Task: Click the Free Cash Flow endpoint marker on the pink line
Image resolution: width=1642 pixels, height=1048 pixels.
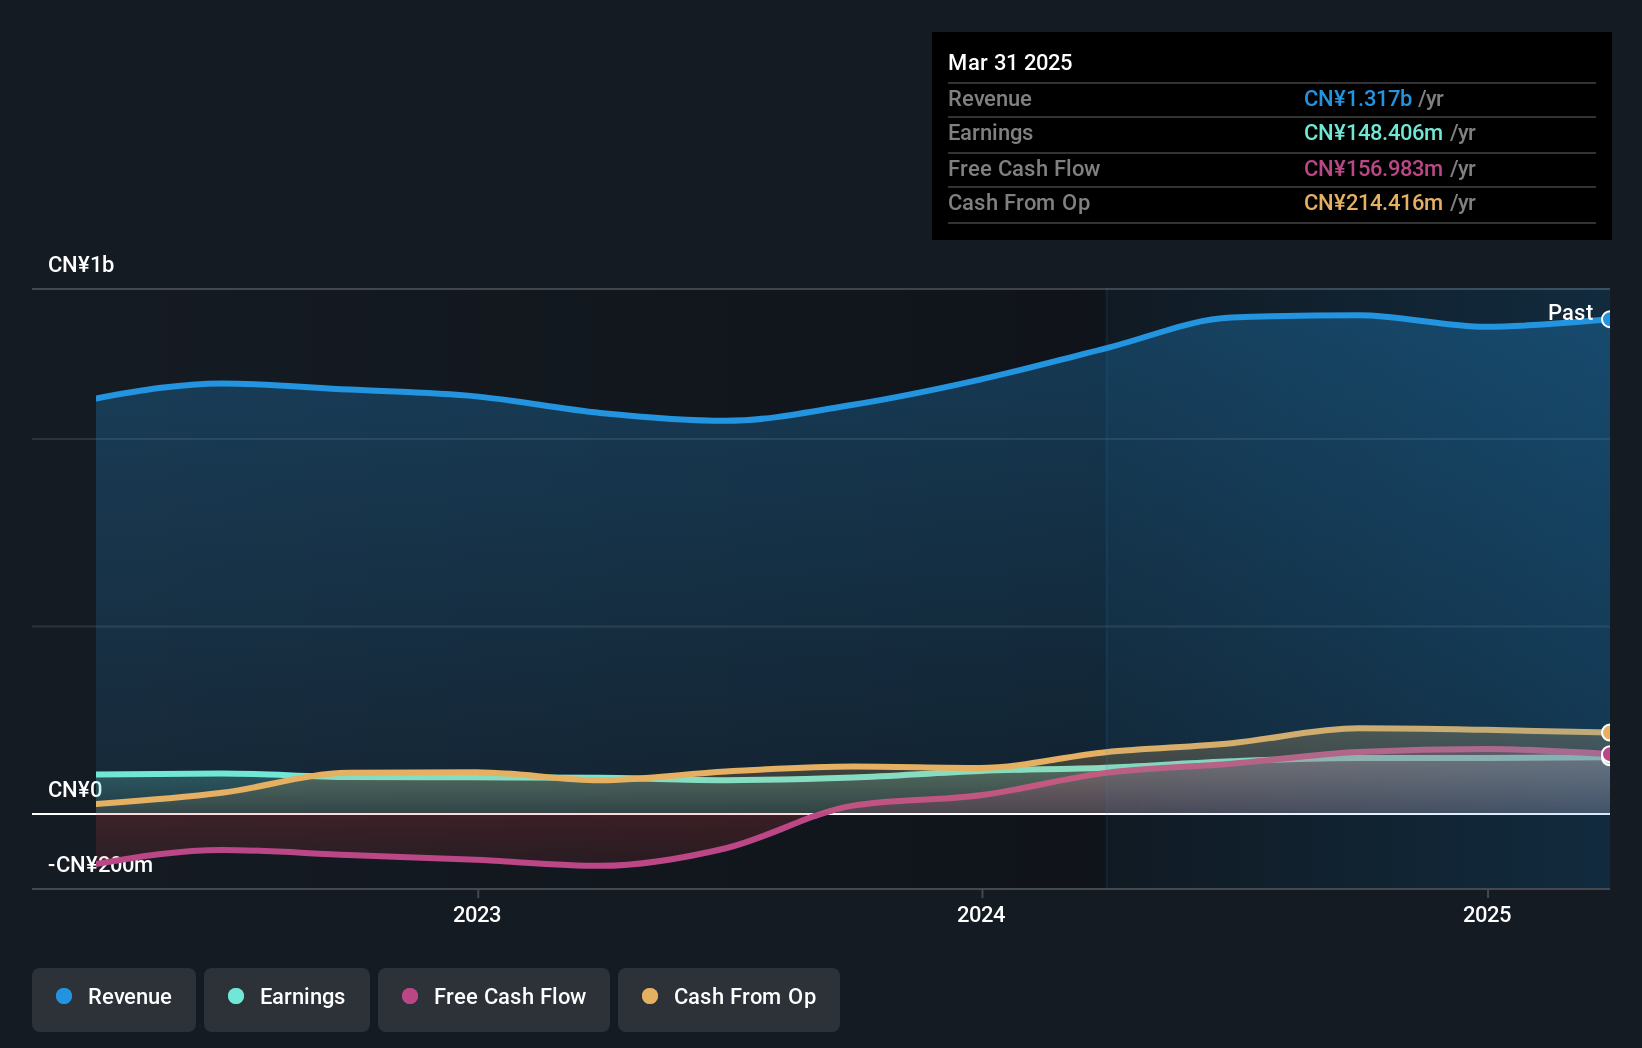Action: click(x=1608, y=755)
